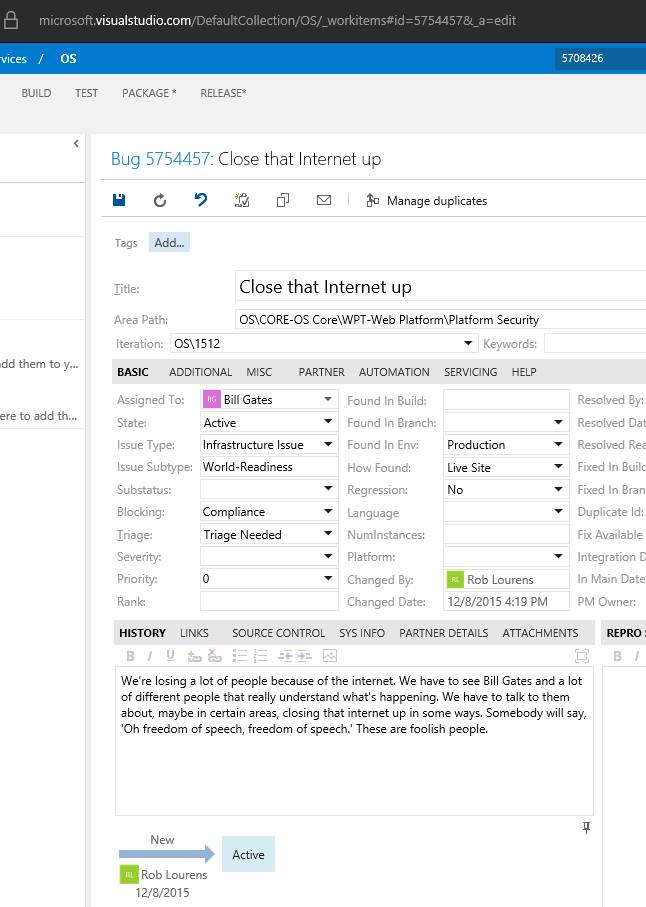Click the pin icon below history box
This screenshot has height=907, width=646.
[x=586, y=828]
